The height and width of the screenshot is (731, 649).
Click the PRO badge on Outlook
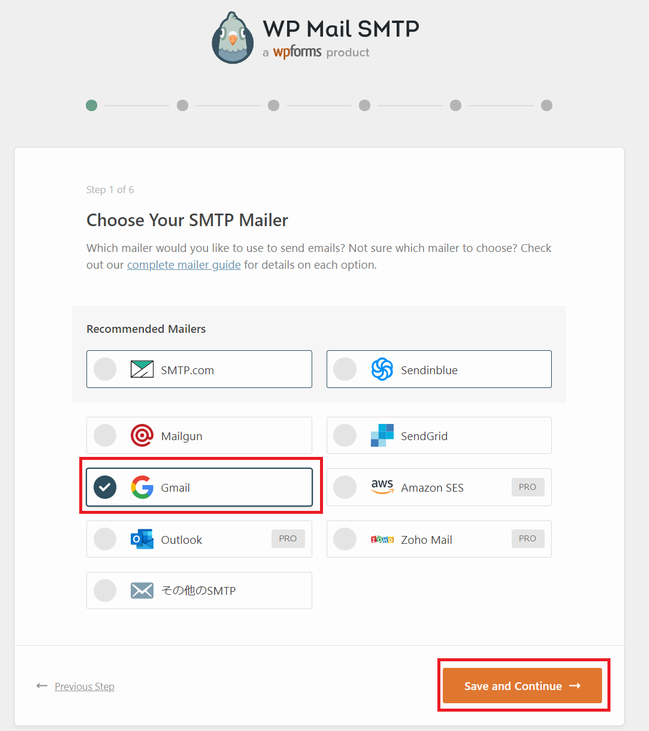[288, 538]
